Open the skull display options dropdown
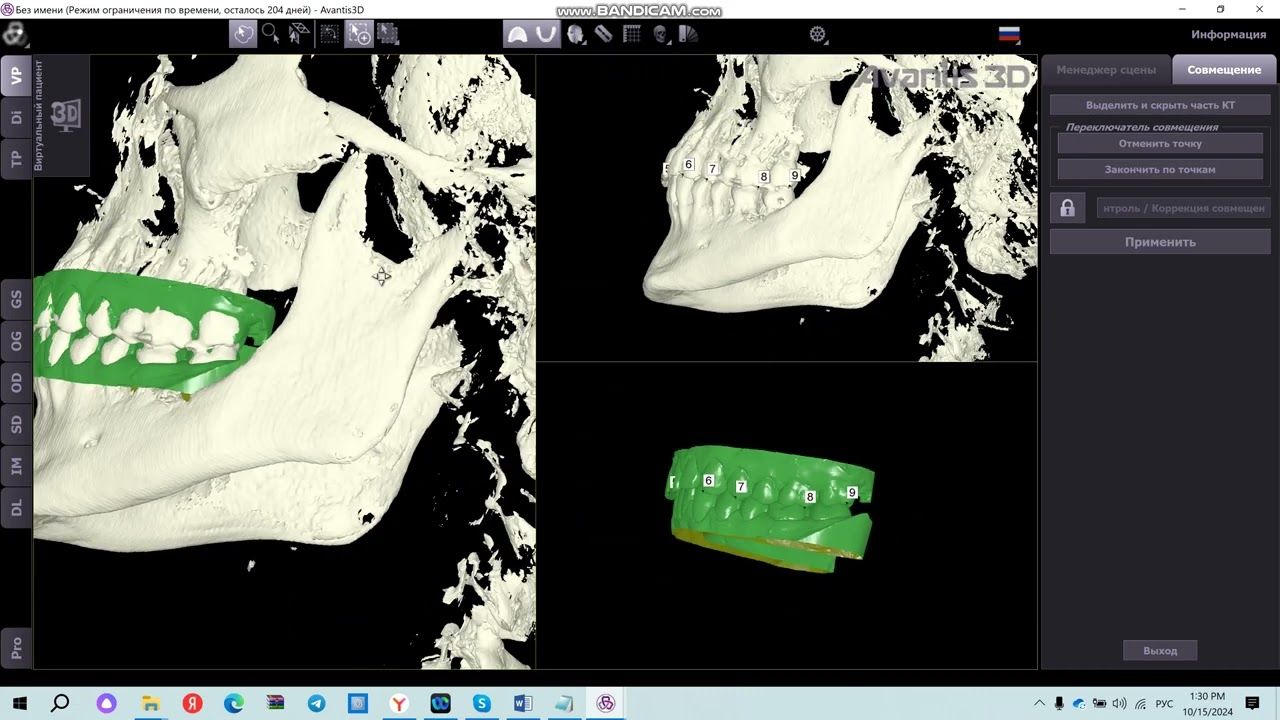 pos(660,34)
